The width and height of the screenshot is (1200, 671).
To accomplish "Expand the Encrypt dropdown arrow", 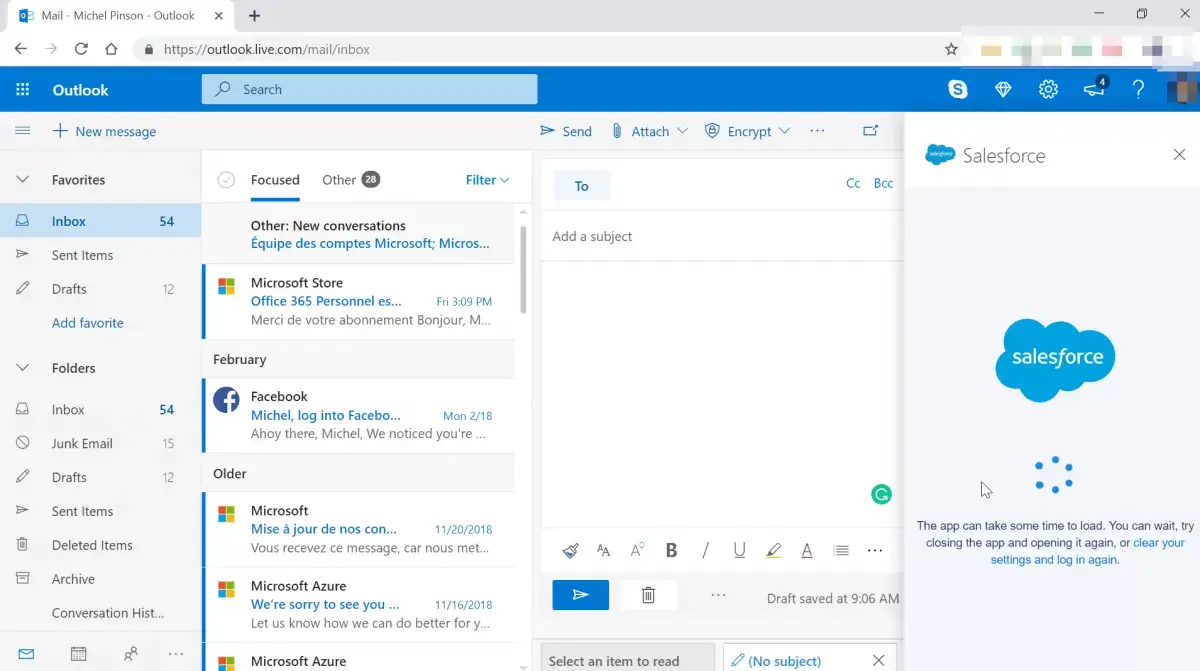I will (784, 131).
